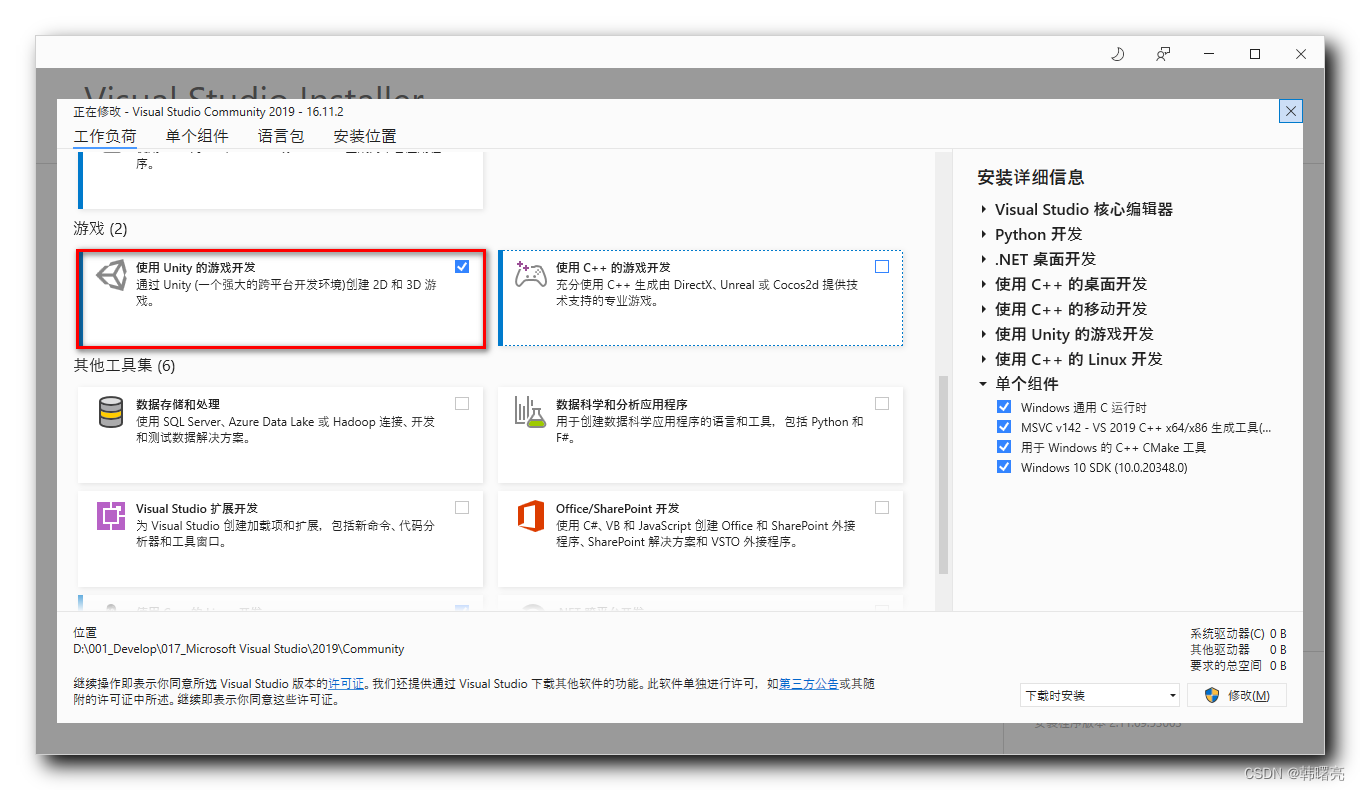Viewport: 1360px width, 790px height.
Task: Click the 数据存储和处理 workload title
Action: pos(178,405)
